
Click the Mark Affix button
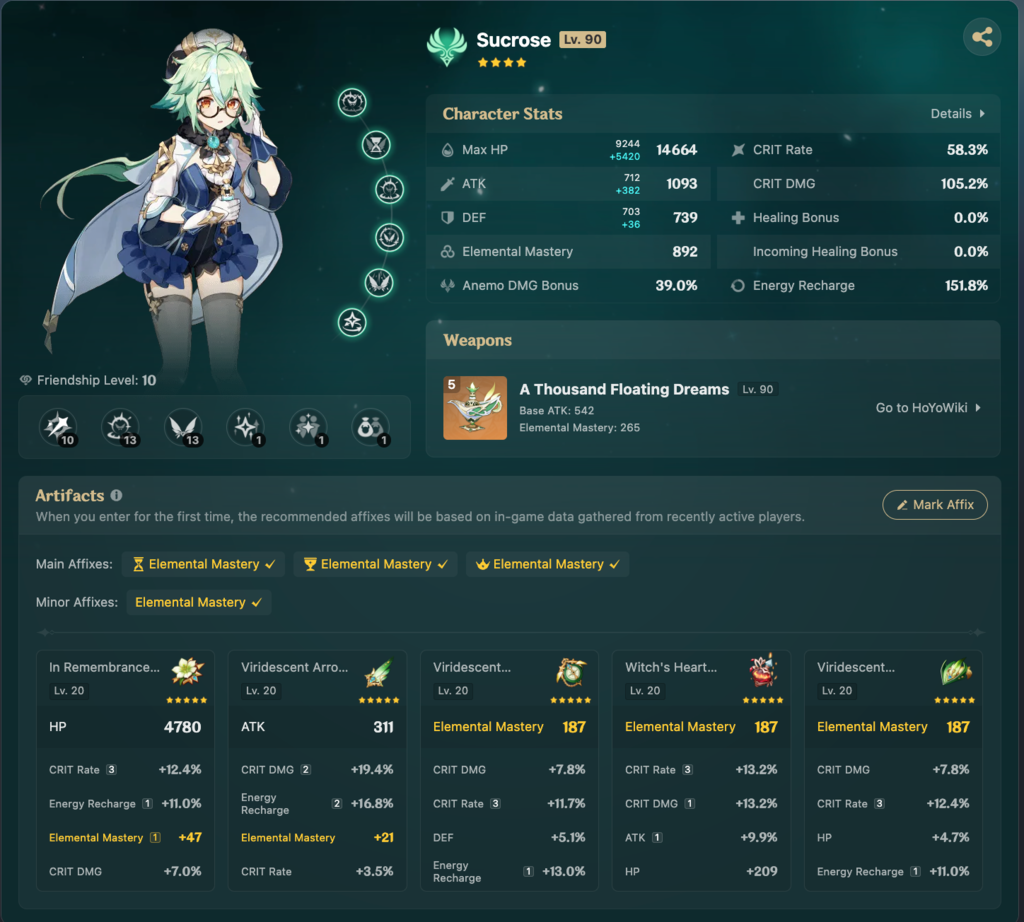coord(935,505)
